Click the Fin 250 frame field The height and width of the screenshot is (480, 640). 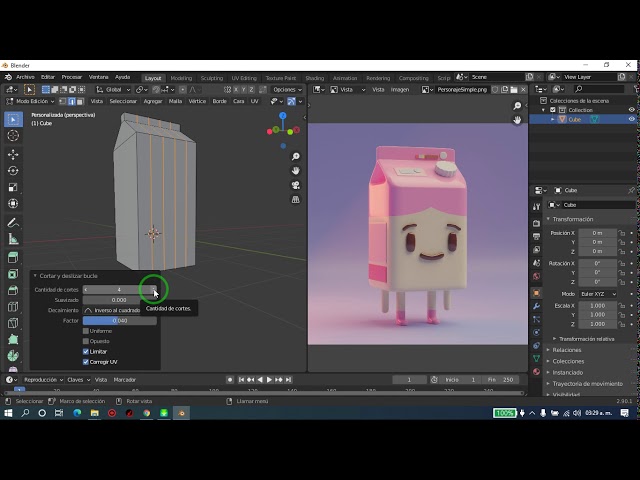pyautogui.click(x=500, y=380)
